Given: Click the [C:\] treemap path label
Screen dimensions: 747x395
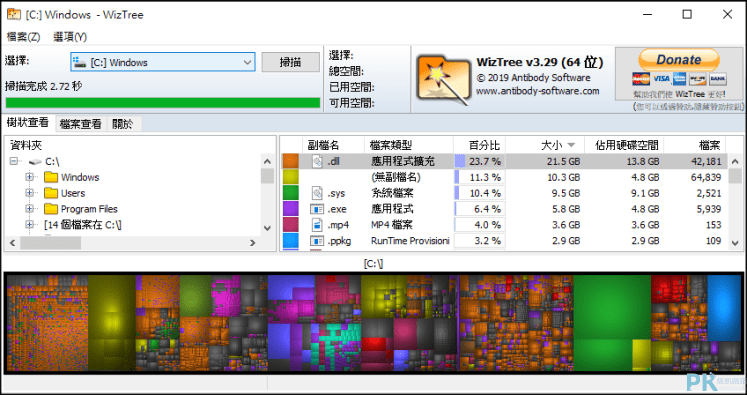Looking at the screenshot, I should (374, 263).
